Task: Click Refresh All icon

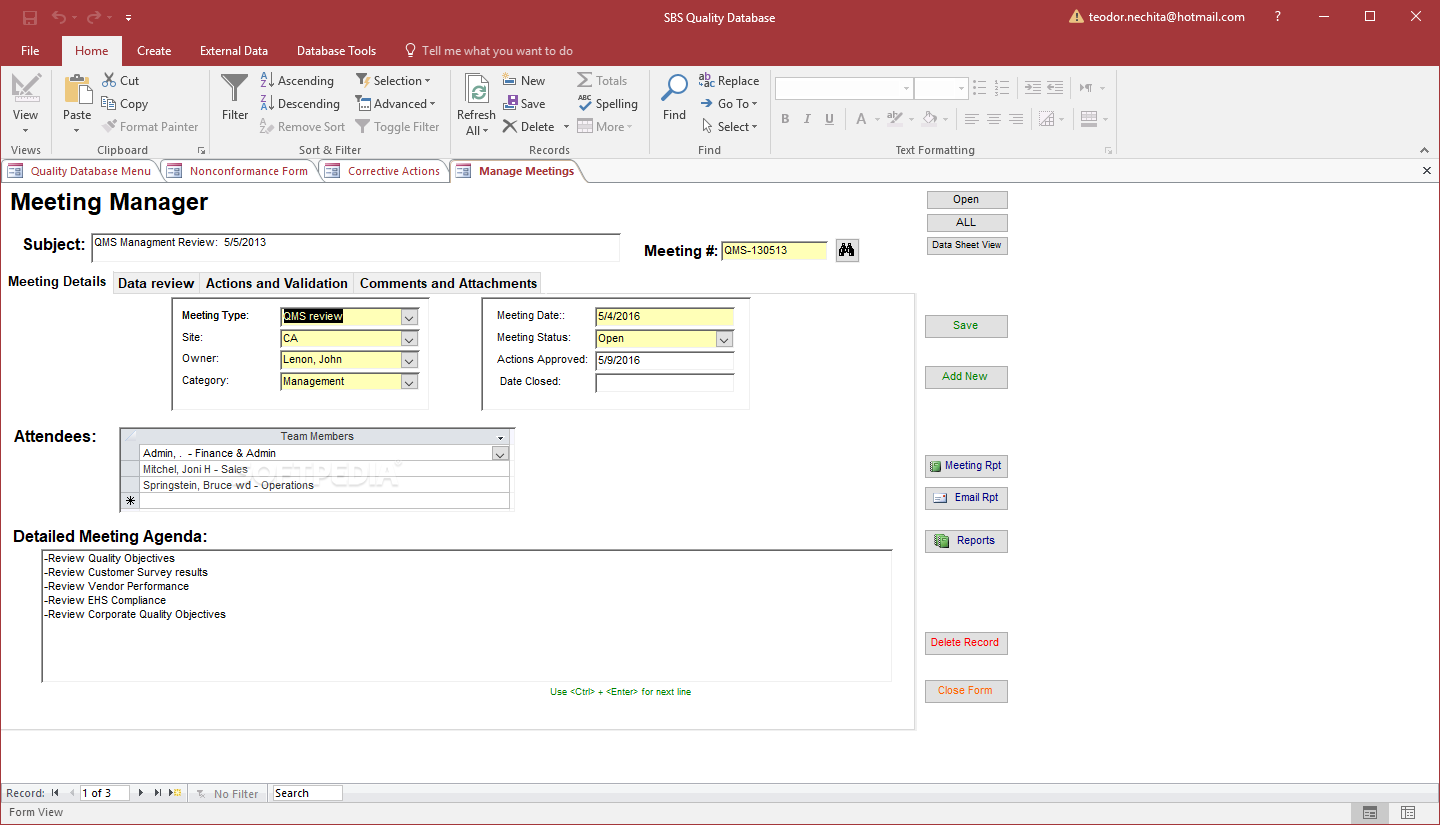Action: point(477,91)
